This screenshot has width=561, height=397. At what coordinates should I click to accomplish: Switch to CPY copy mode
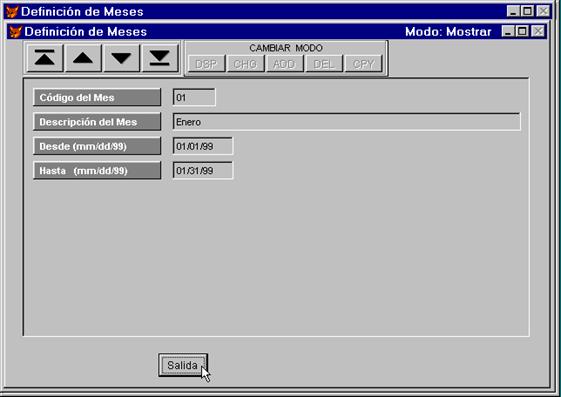click(363, 64)
